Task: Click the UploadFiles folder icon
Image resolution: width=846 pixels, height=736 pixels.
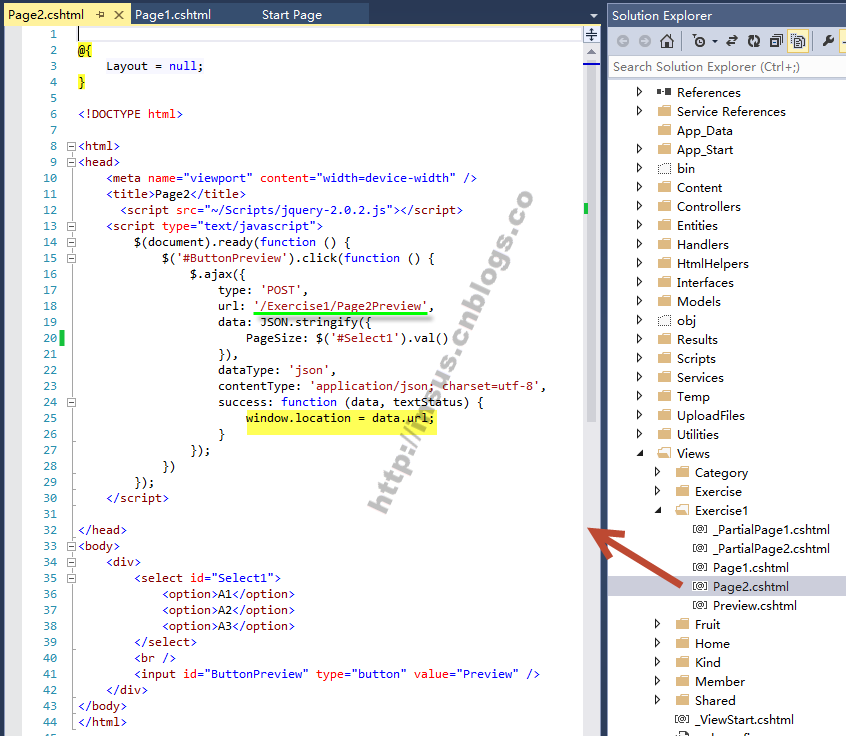Action: coord(664,415)
